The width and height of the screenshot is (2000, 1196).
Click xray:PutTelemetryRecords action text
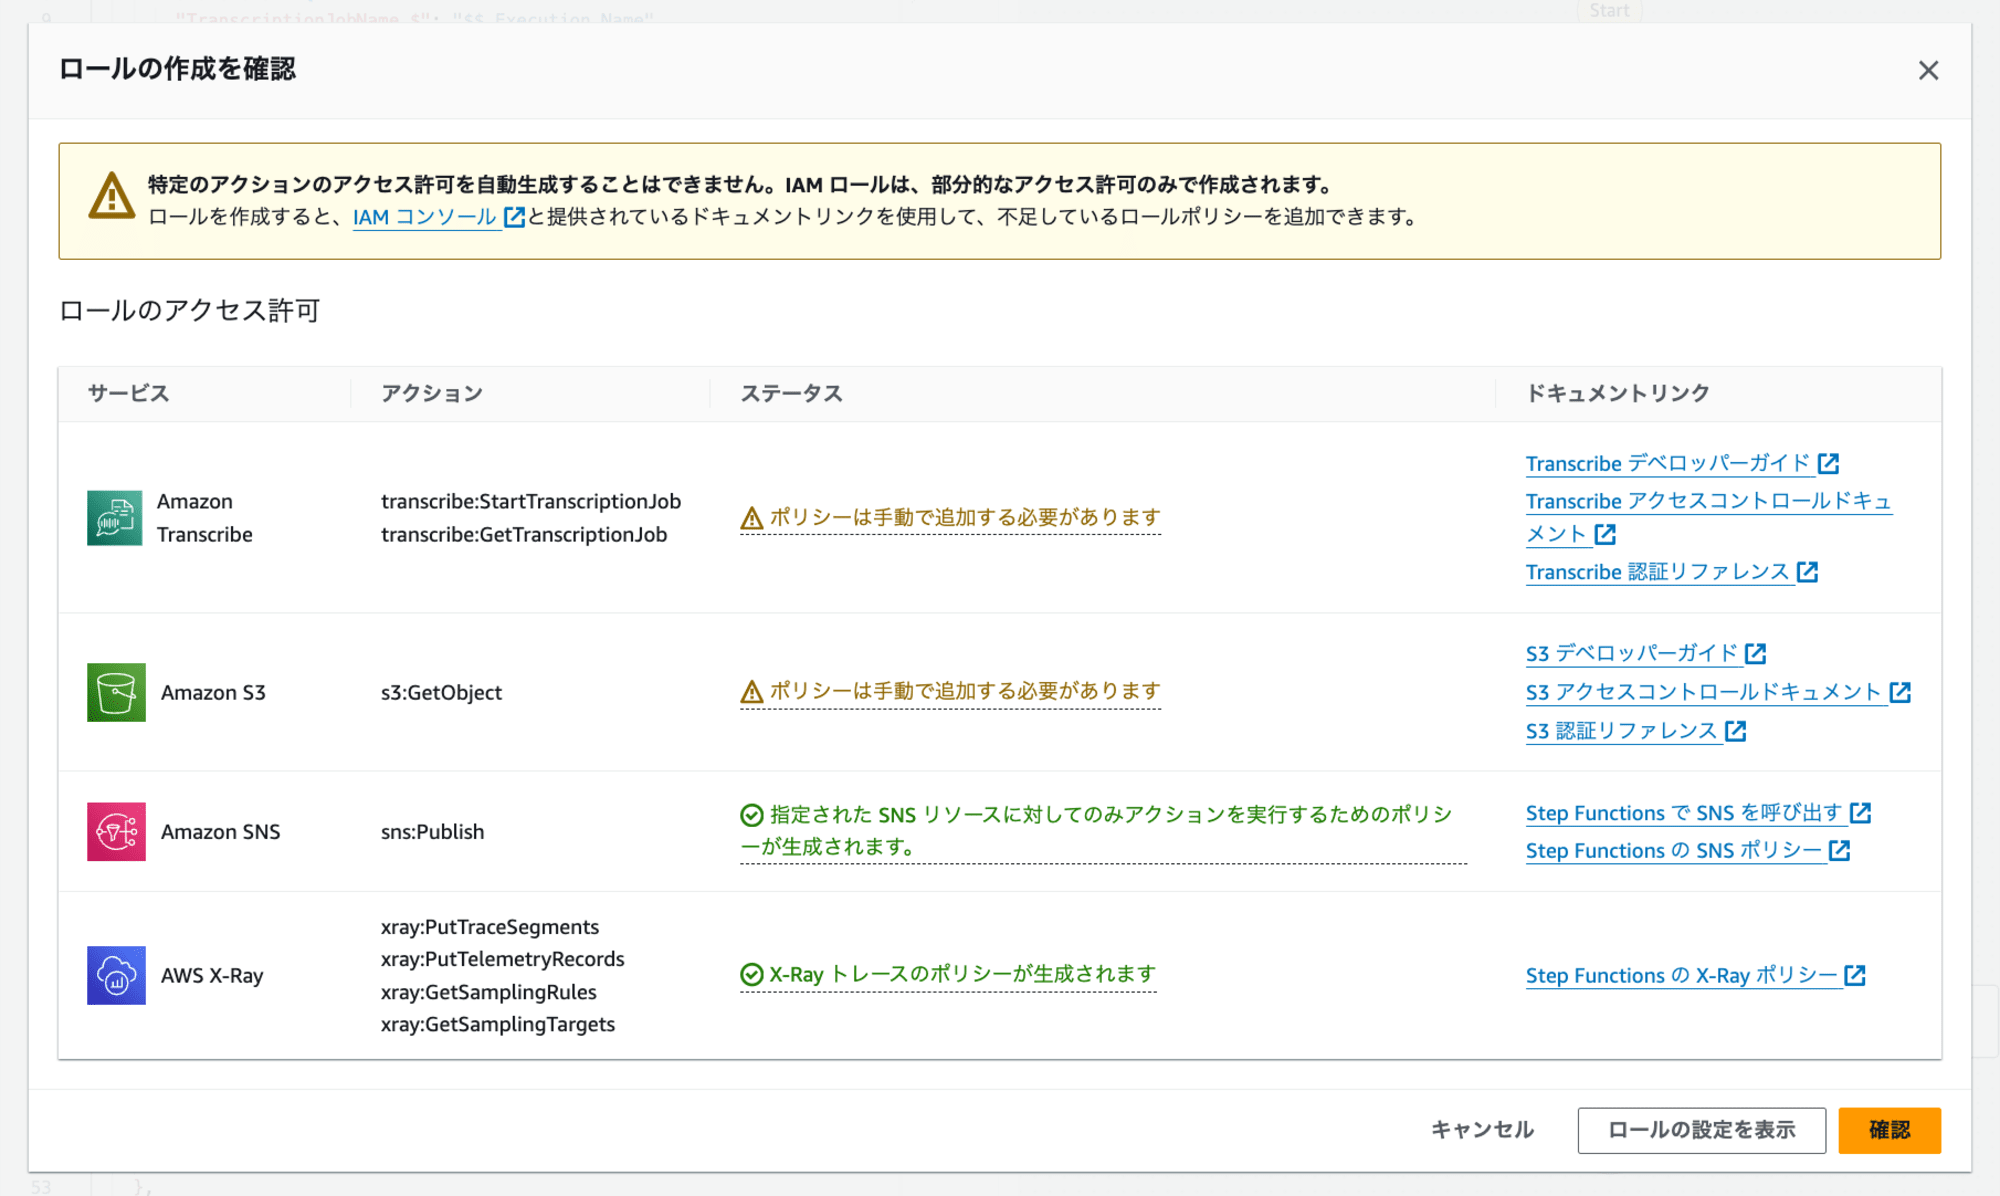click(503, 959)
